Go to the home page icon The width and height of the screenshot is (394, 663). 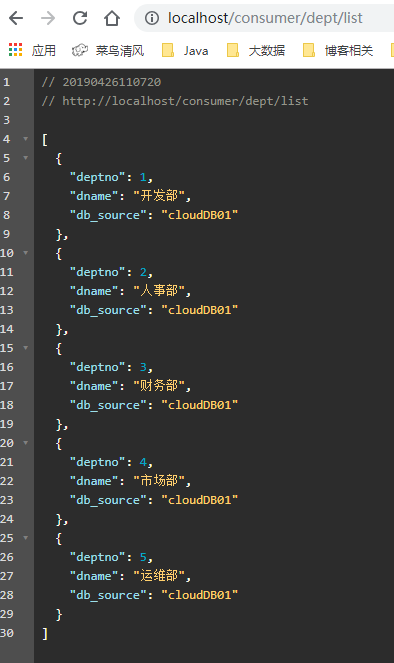(112, 18)
